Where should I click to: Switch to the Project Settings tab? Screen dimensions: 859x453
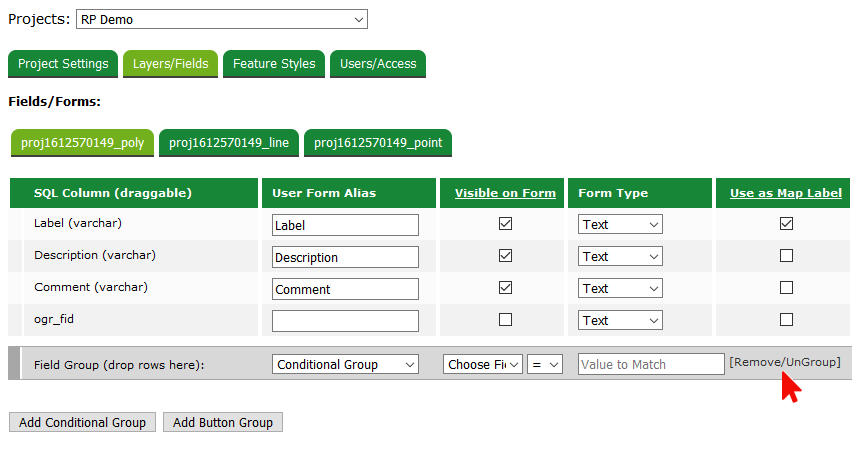coord(63,64)
